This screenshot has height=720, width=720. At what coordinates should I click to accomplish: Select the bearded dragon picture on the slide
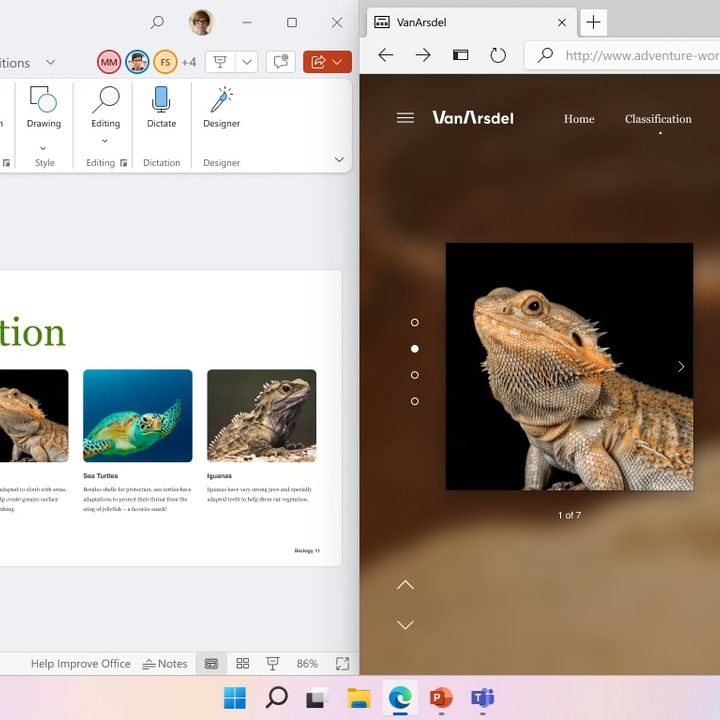click(x=34, y=416)
